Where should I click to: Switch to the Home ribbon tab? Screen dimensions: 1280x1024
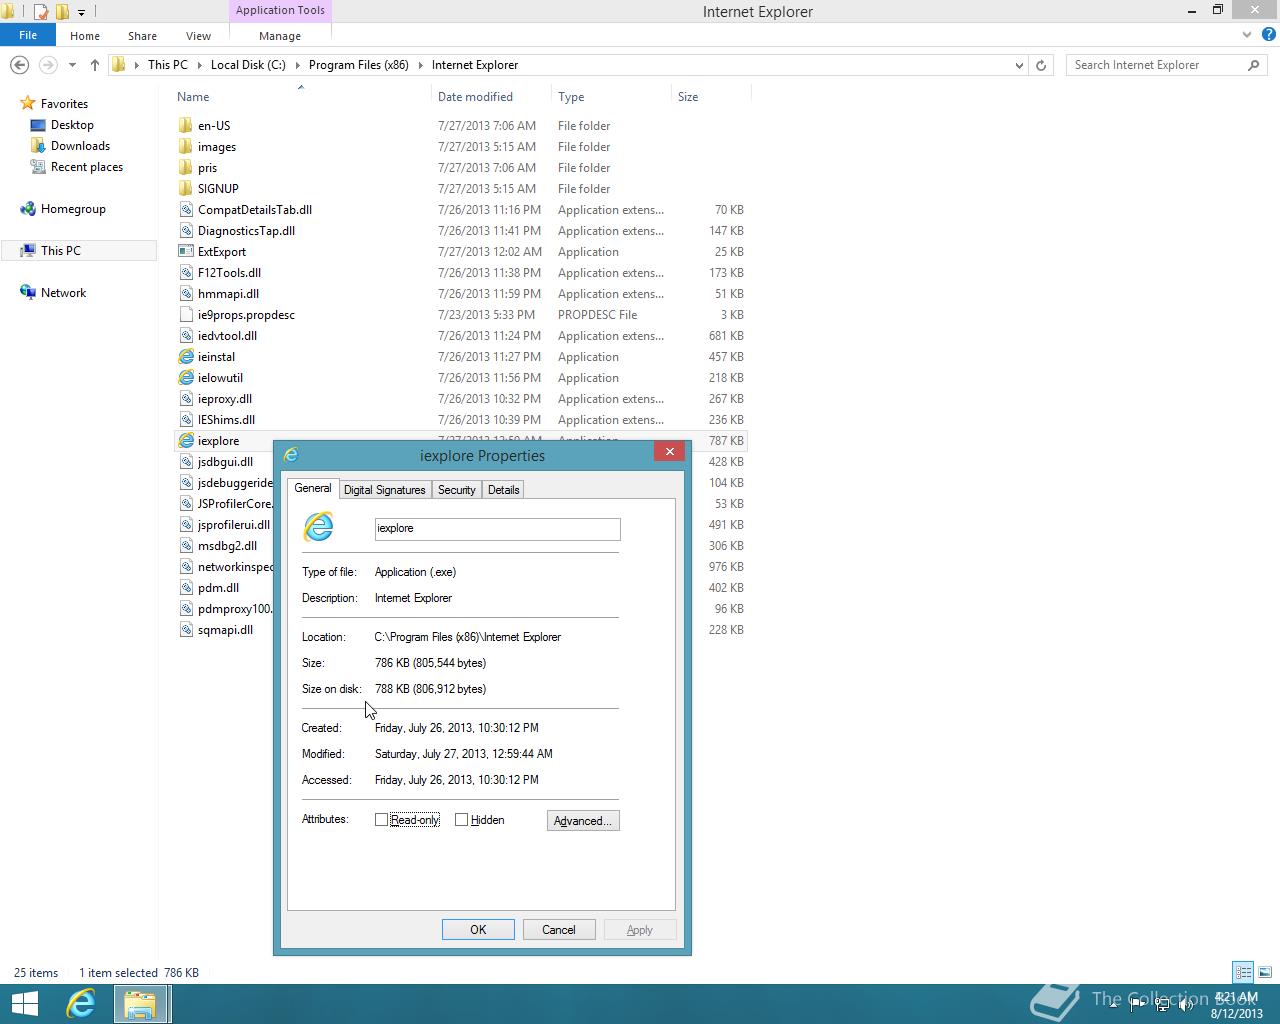click(x=85, y=36)
